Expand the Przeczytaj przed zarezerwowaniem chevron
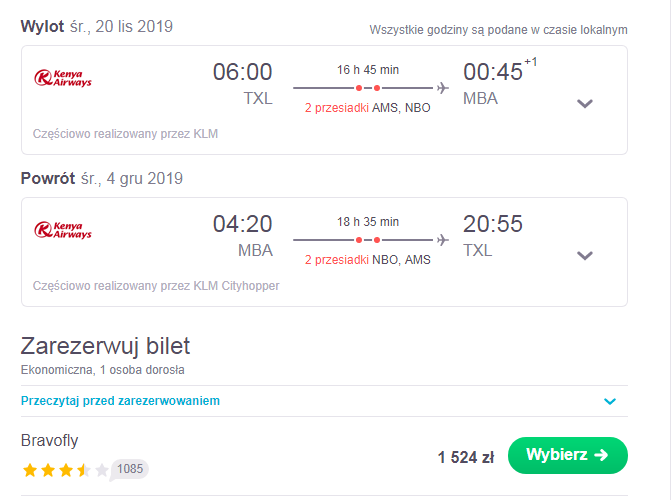Image resolution: width=672 pixels, height=500 pixels. point(610,401)
